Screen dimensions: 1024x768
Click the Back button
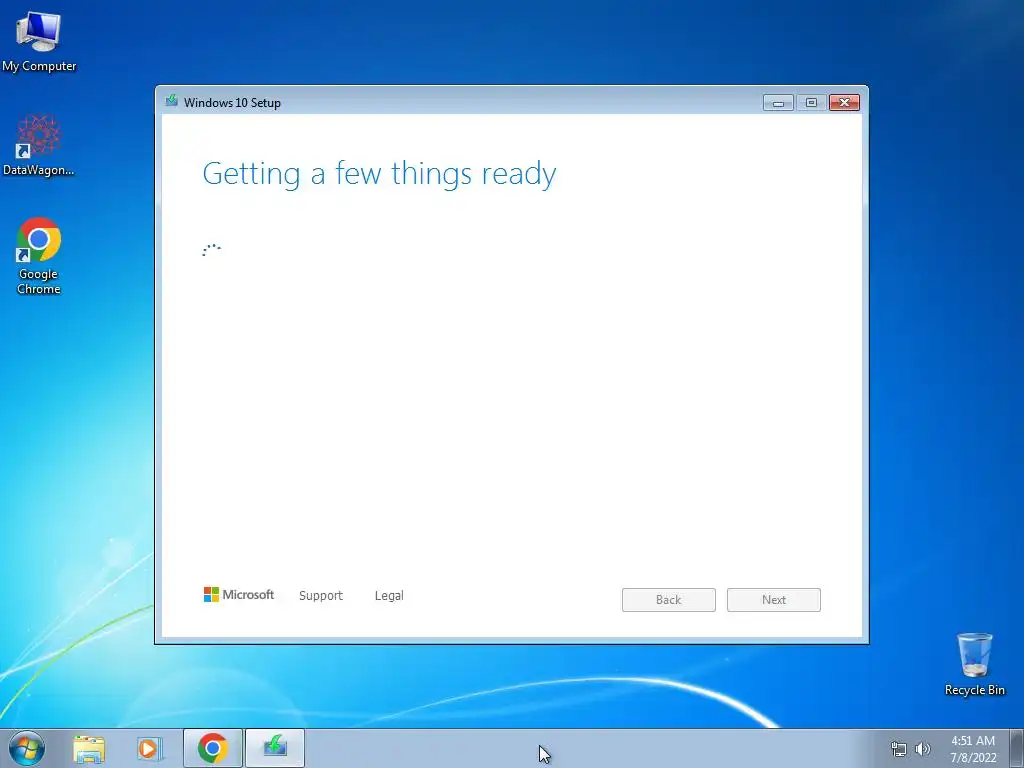pos(669,600)
